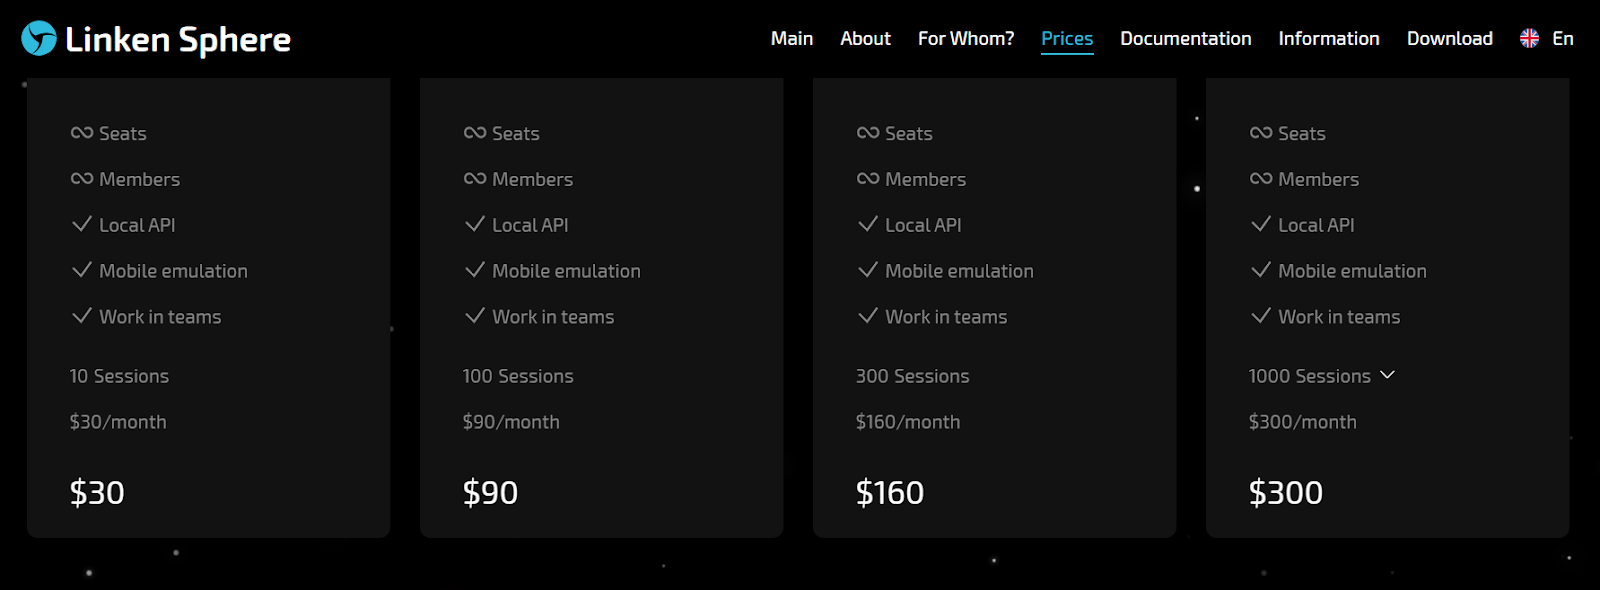Image resolution: width=1600 pixels, height=590 pixels.
Task: Click the infinity icon beside Members in $300 plan
Action: (x=1261, y=179)
